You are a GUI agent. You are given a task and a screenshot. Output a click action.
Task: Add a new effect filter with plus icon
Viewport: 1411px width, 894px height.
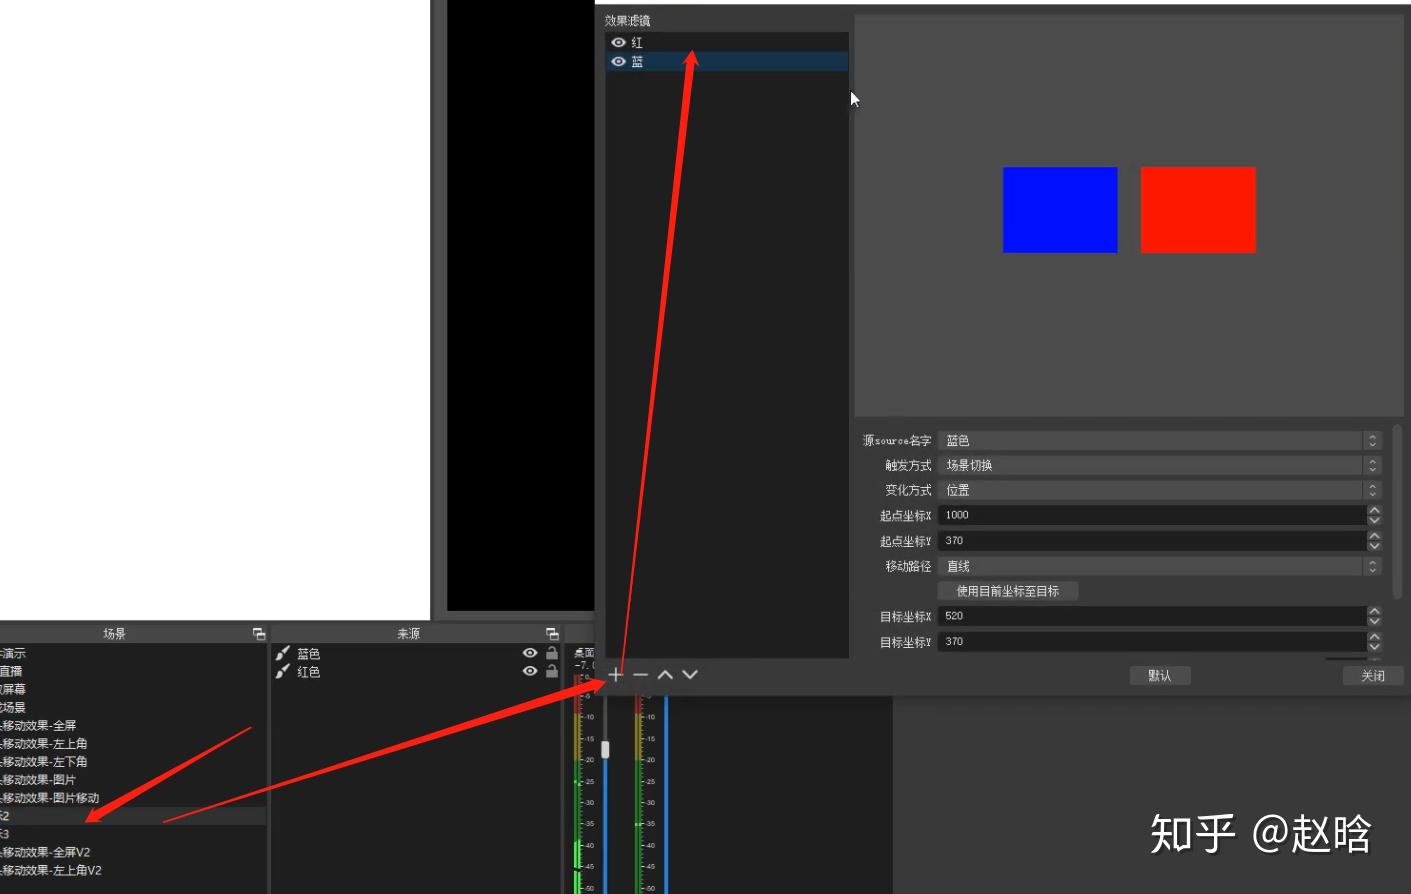pyautogui.click(x=615, y=674)
